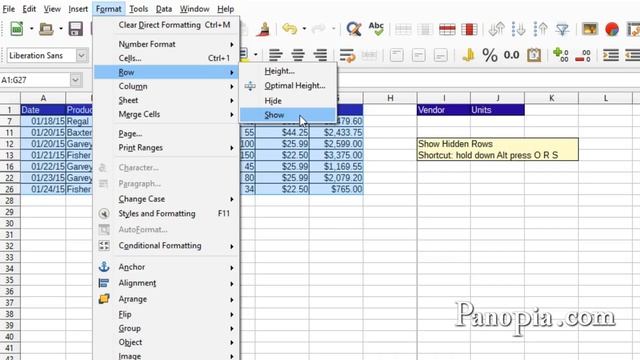
Task: Click the Increase Indent icon
Action: 611,55
